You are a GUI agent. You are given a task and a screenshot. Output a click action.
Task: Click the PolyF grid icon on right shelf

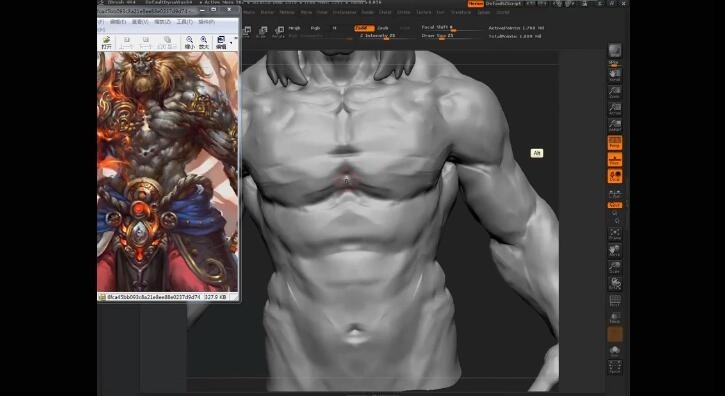[614, 301]
